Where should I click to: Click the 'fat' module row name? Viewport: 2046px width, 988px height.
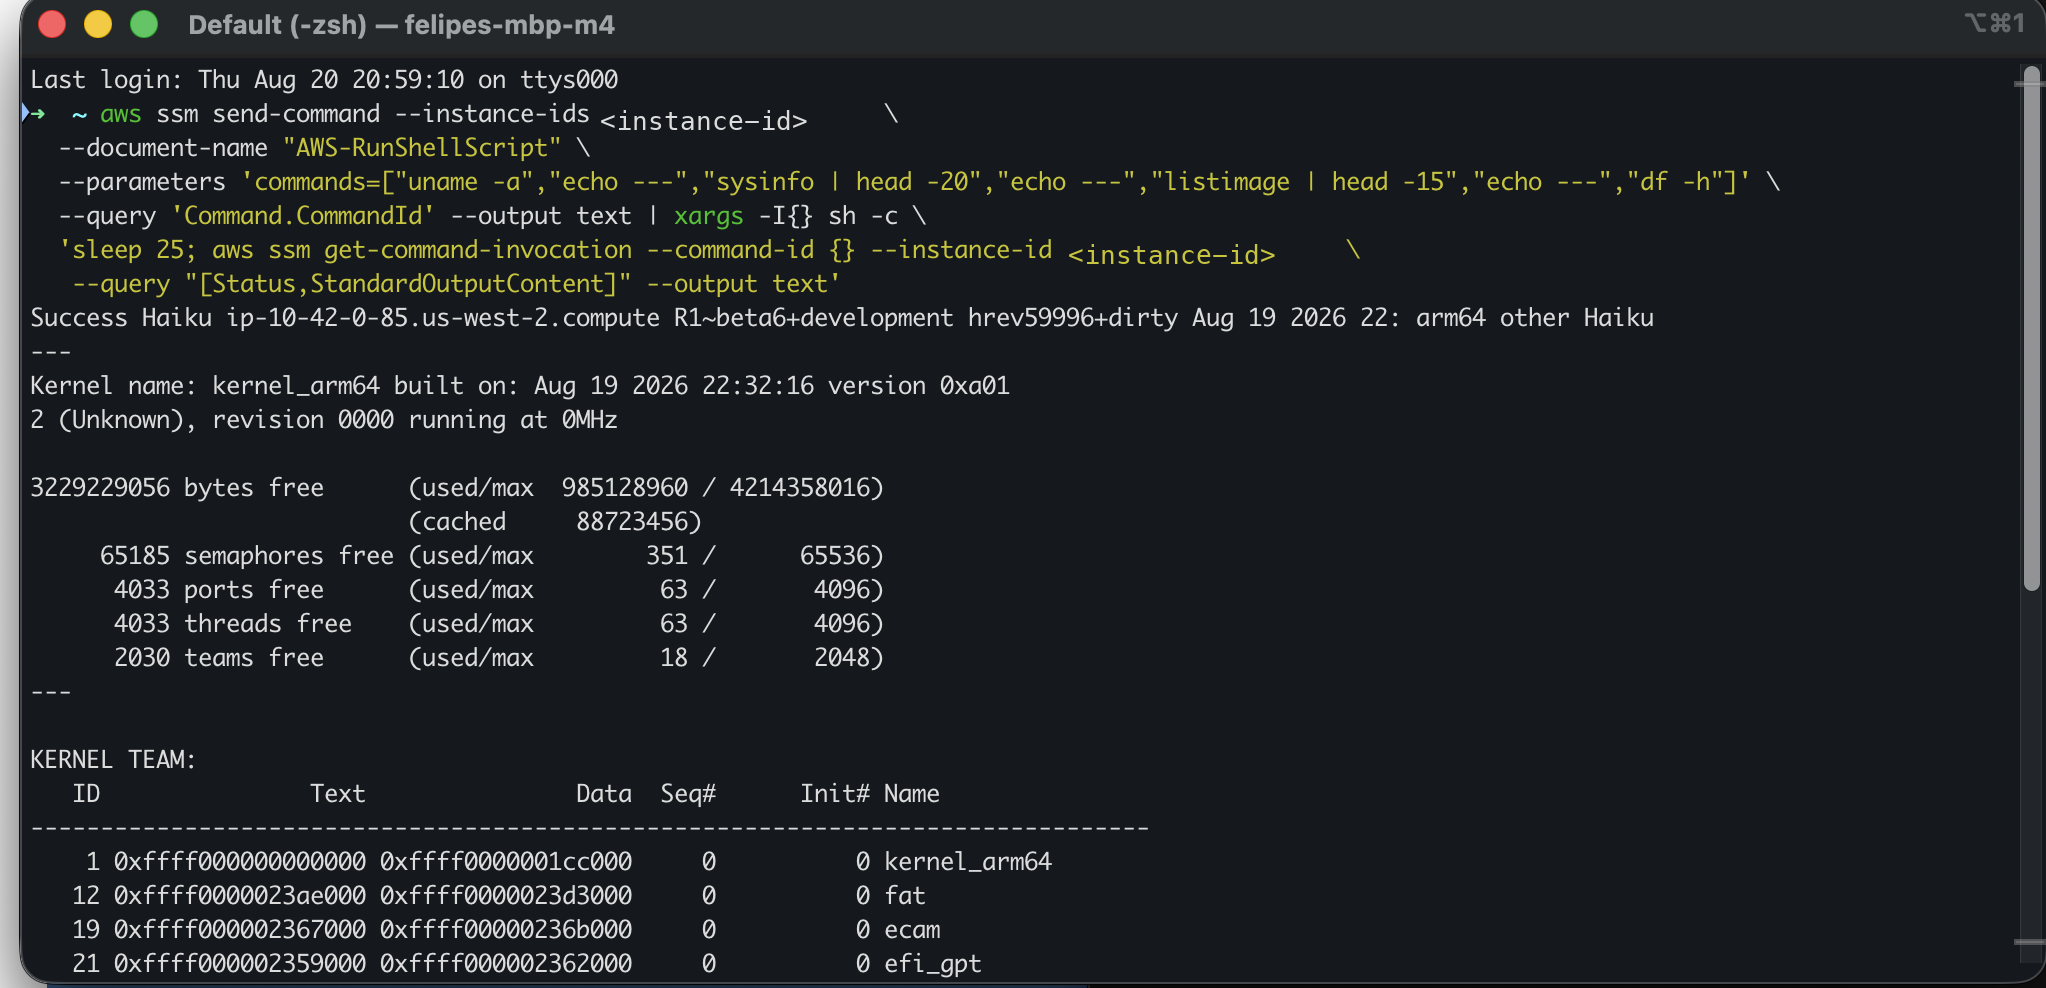[x=905, y=896]
